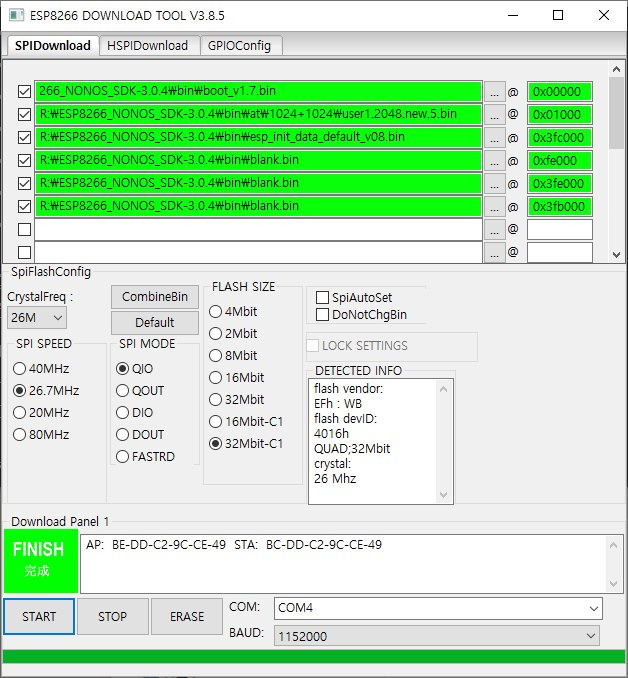Screen dimensions: 628x678
Task: Click the FINISH status indicator
Action: (x=41, y=561)
